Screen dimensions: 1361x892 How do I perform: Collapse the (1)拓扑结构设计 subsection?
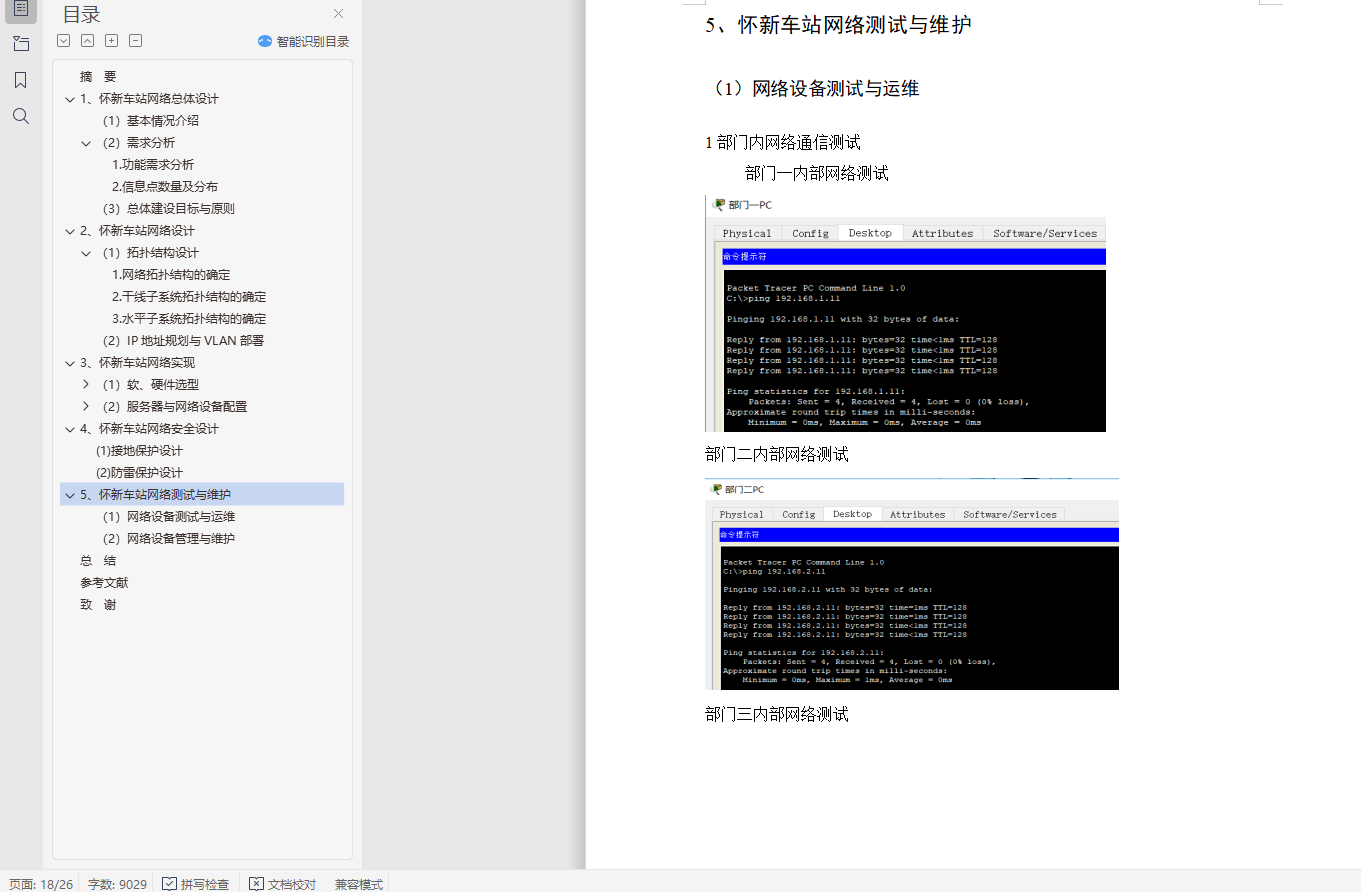coord(86,253)
